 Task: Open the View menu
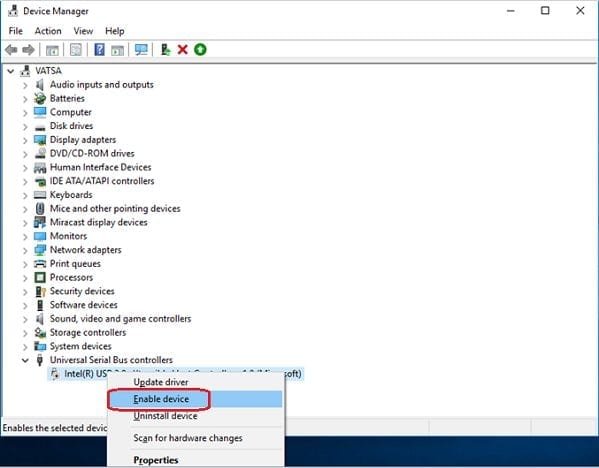coord(83,31)
